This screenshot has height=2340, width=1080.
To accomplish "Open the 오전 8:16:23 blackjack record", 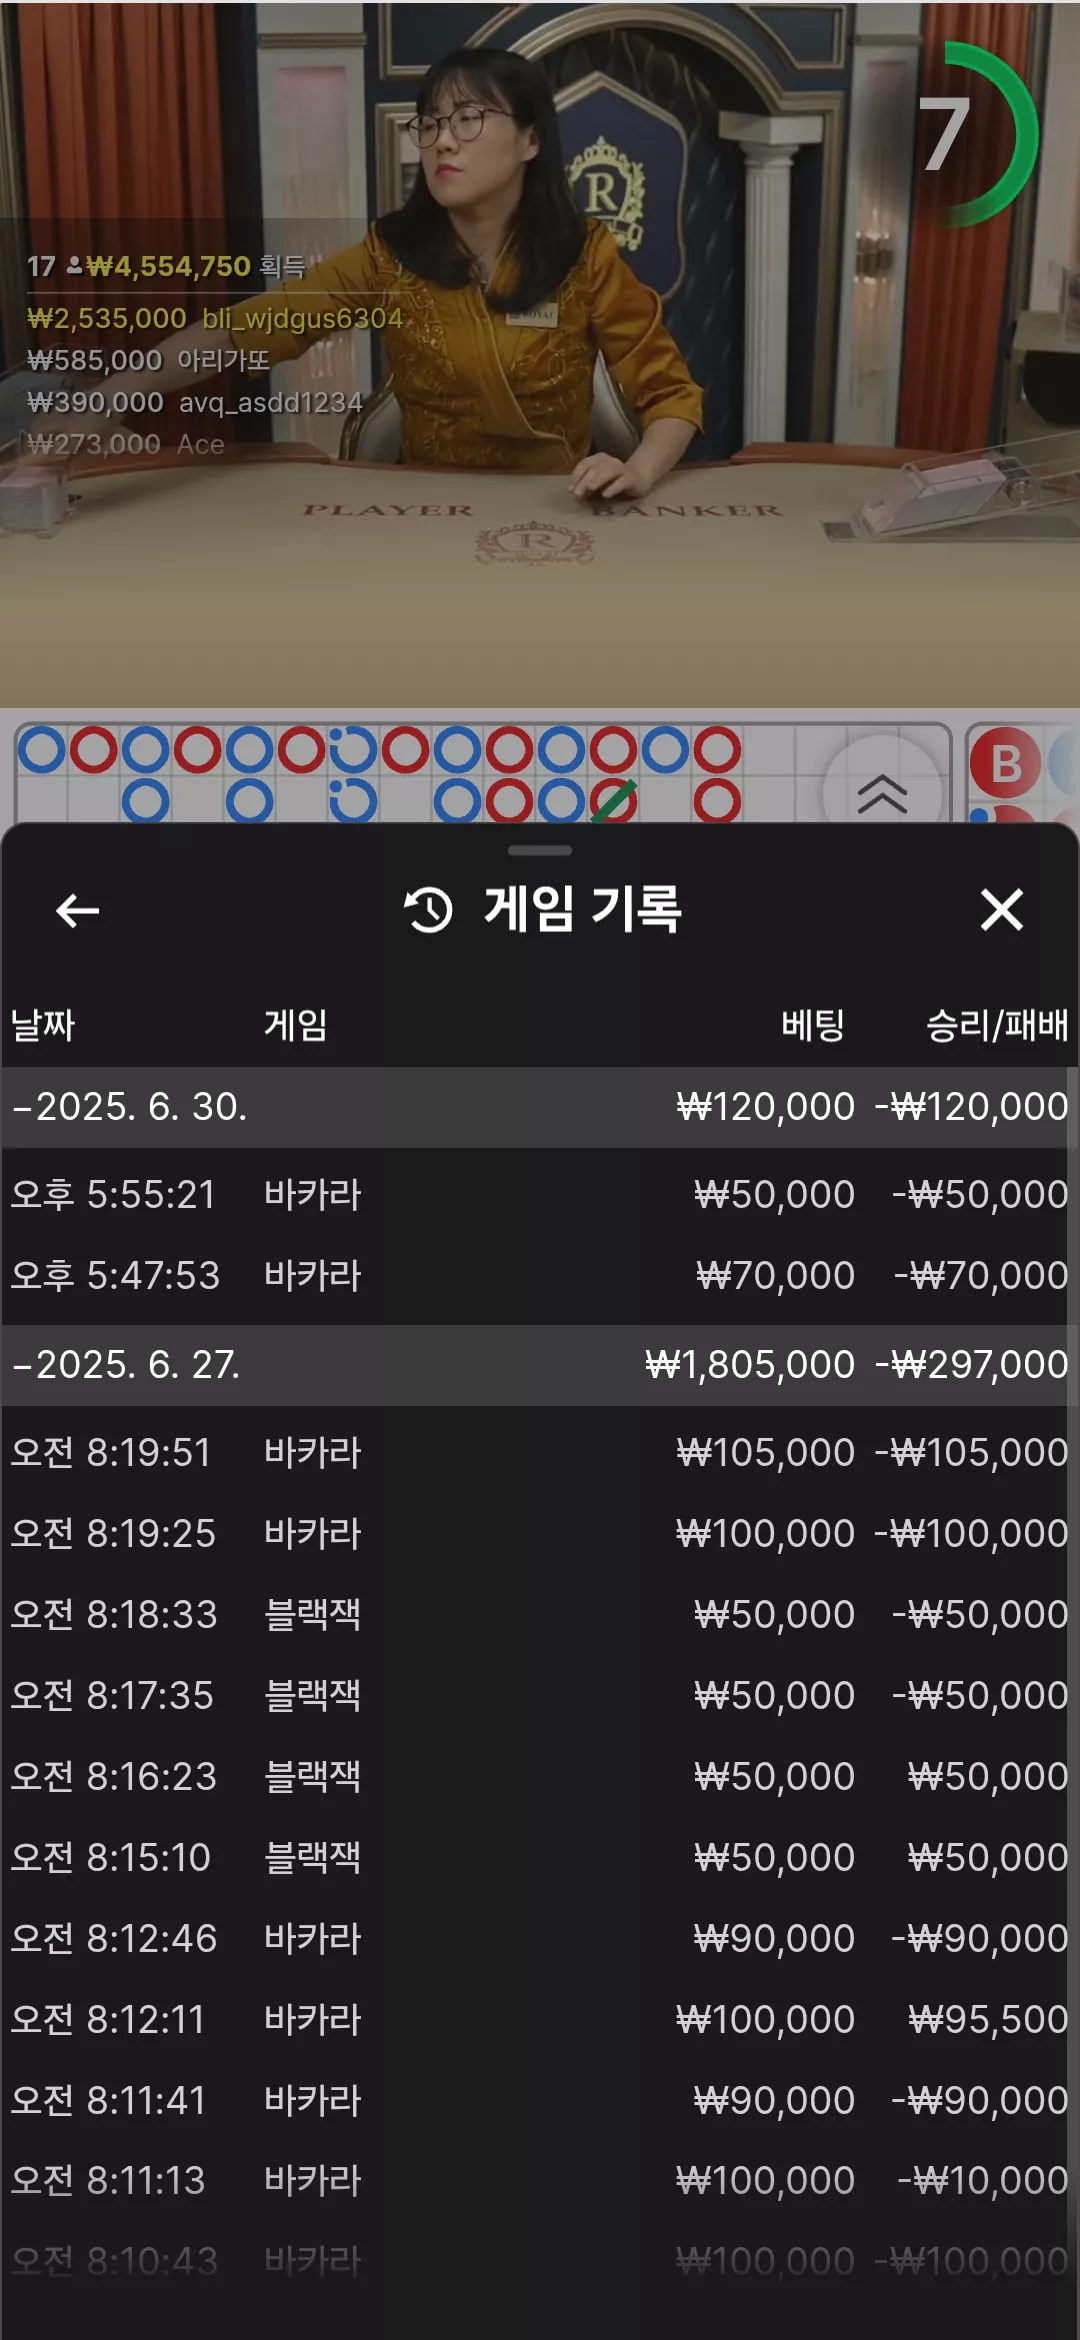I will coord(540,1776).
